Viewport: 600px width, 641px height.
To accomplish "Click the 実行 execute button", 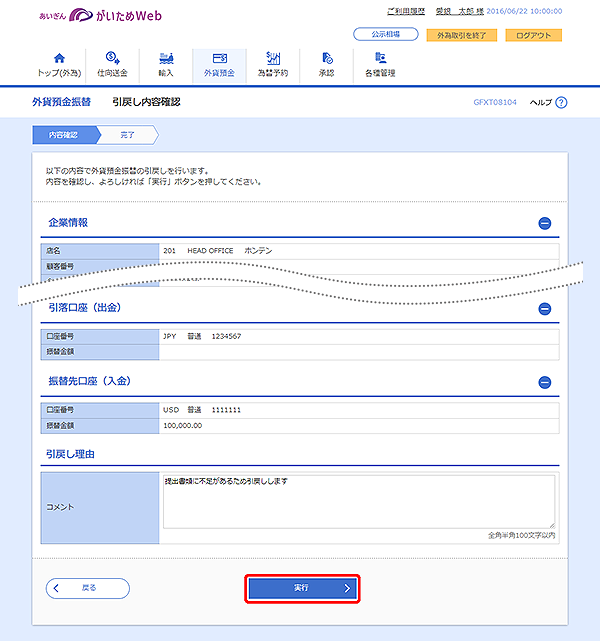I will pos(302,588).
